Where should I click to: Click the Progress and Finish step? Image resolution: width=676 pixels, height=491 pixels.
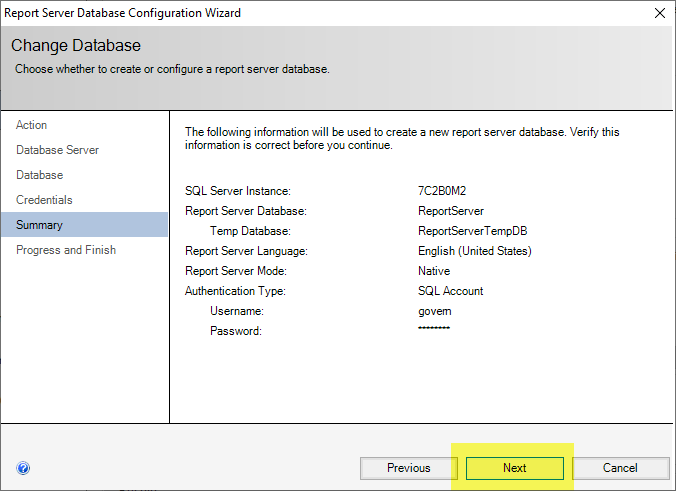[x=66, y=250]
